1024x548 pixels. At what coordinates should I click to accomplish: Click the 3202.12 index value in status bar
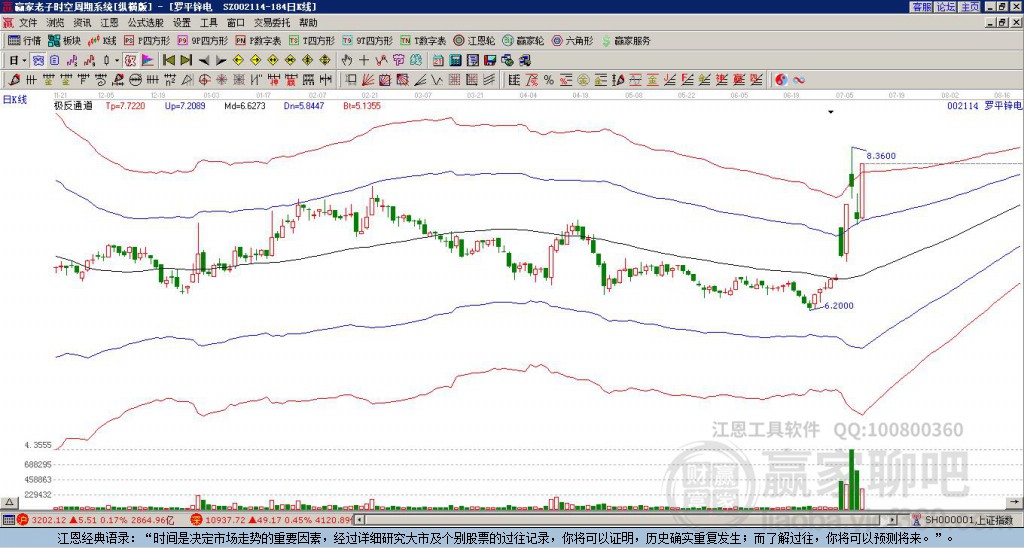(x=49, y=520)
